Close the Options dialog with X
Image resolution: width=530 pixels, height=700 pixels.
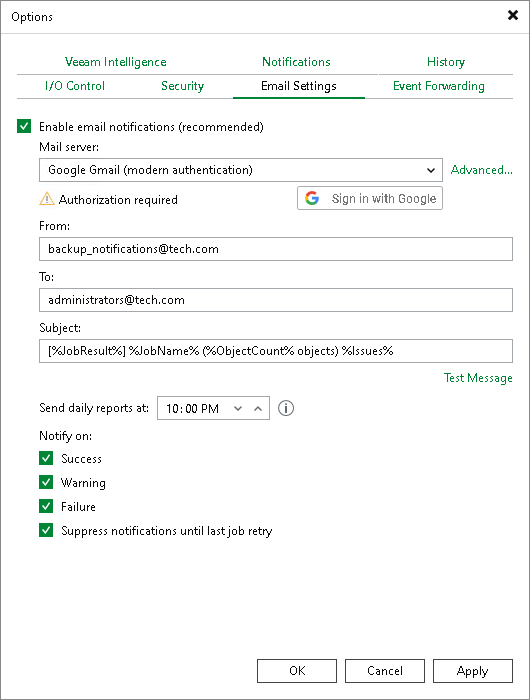point(513,15)
